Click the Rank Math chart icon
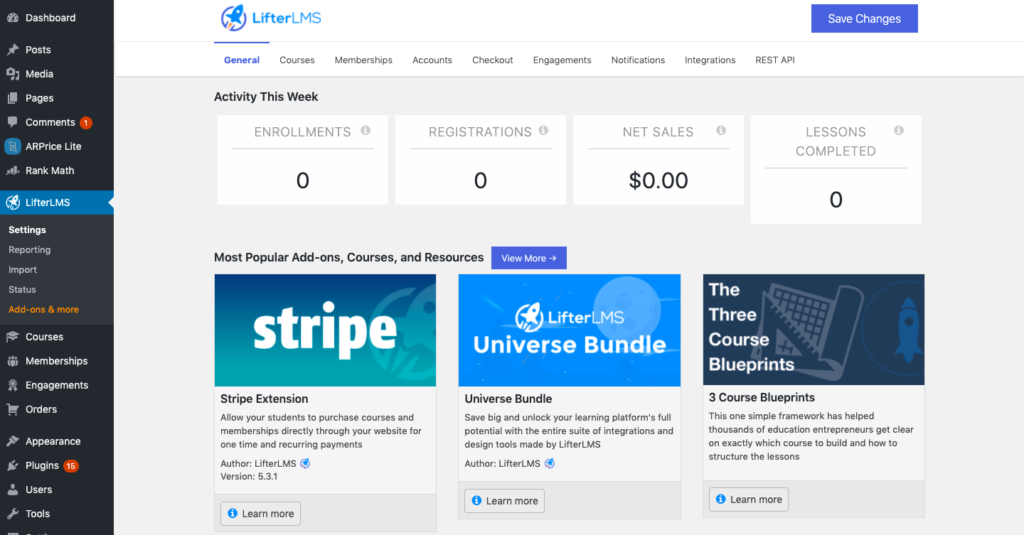This screenshot has height=535, width=1024. click(12, 170)
